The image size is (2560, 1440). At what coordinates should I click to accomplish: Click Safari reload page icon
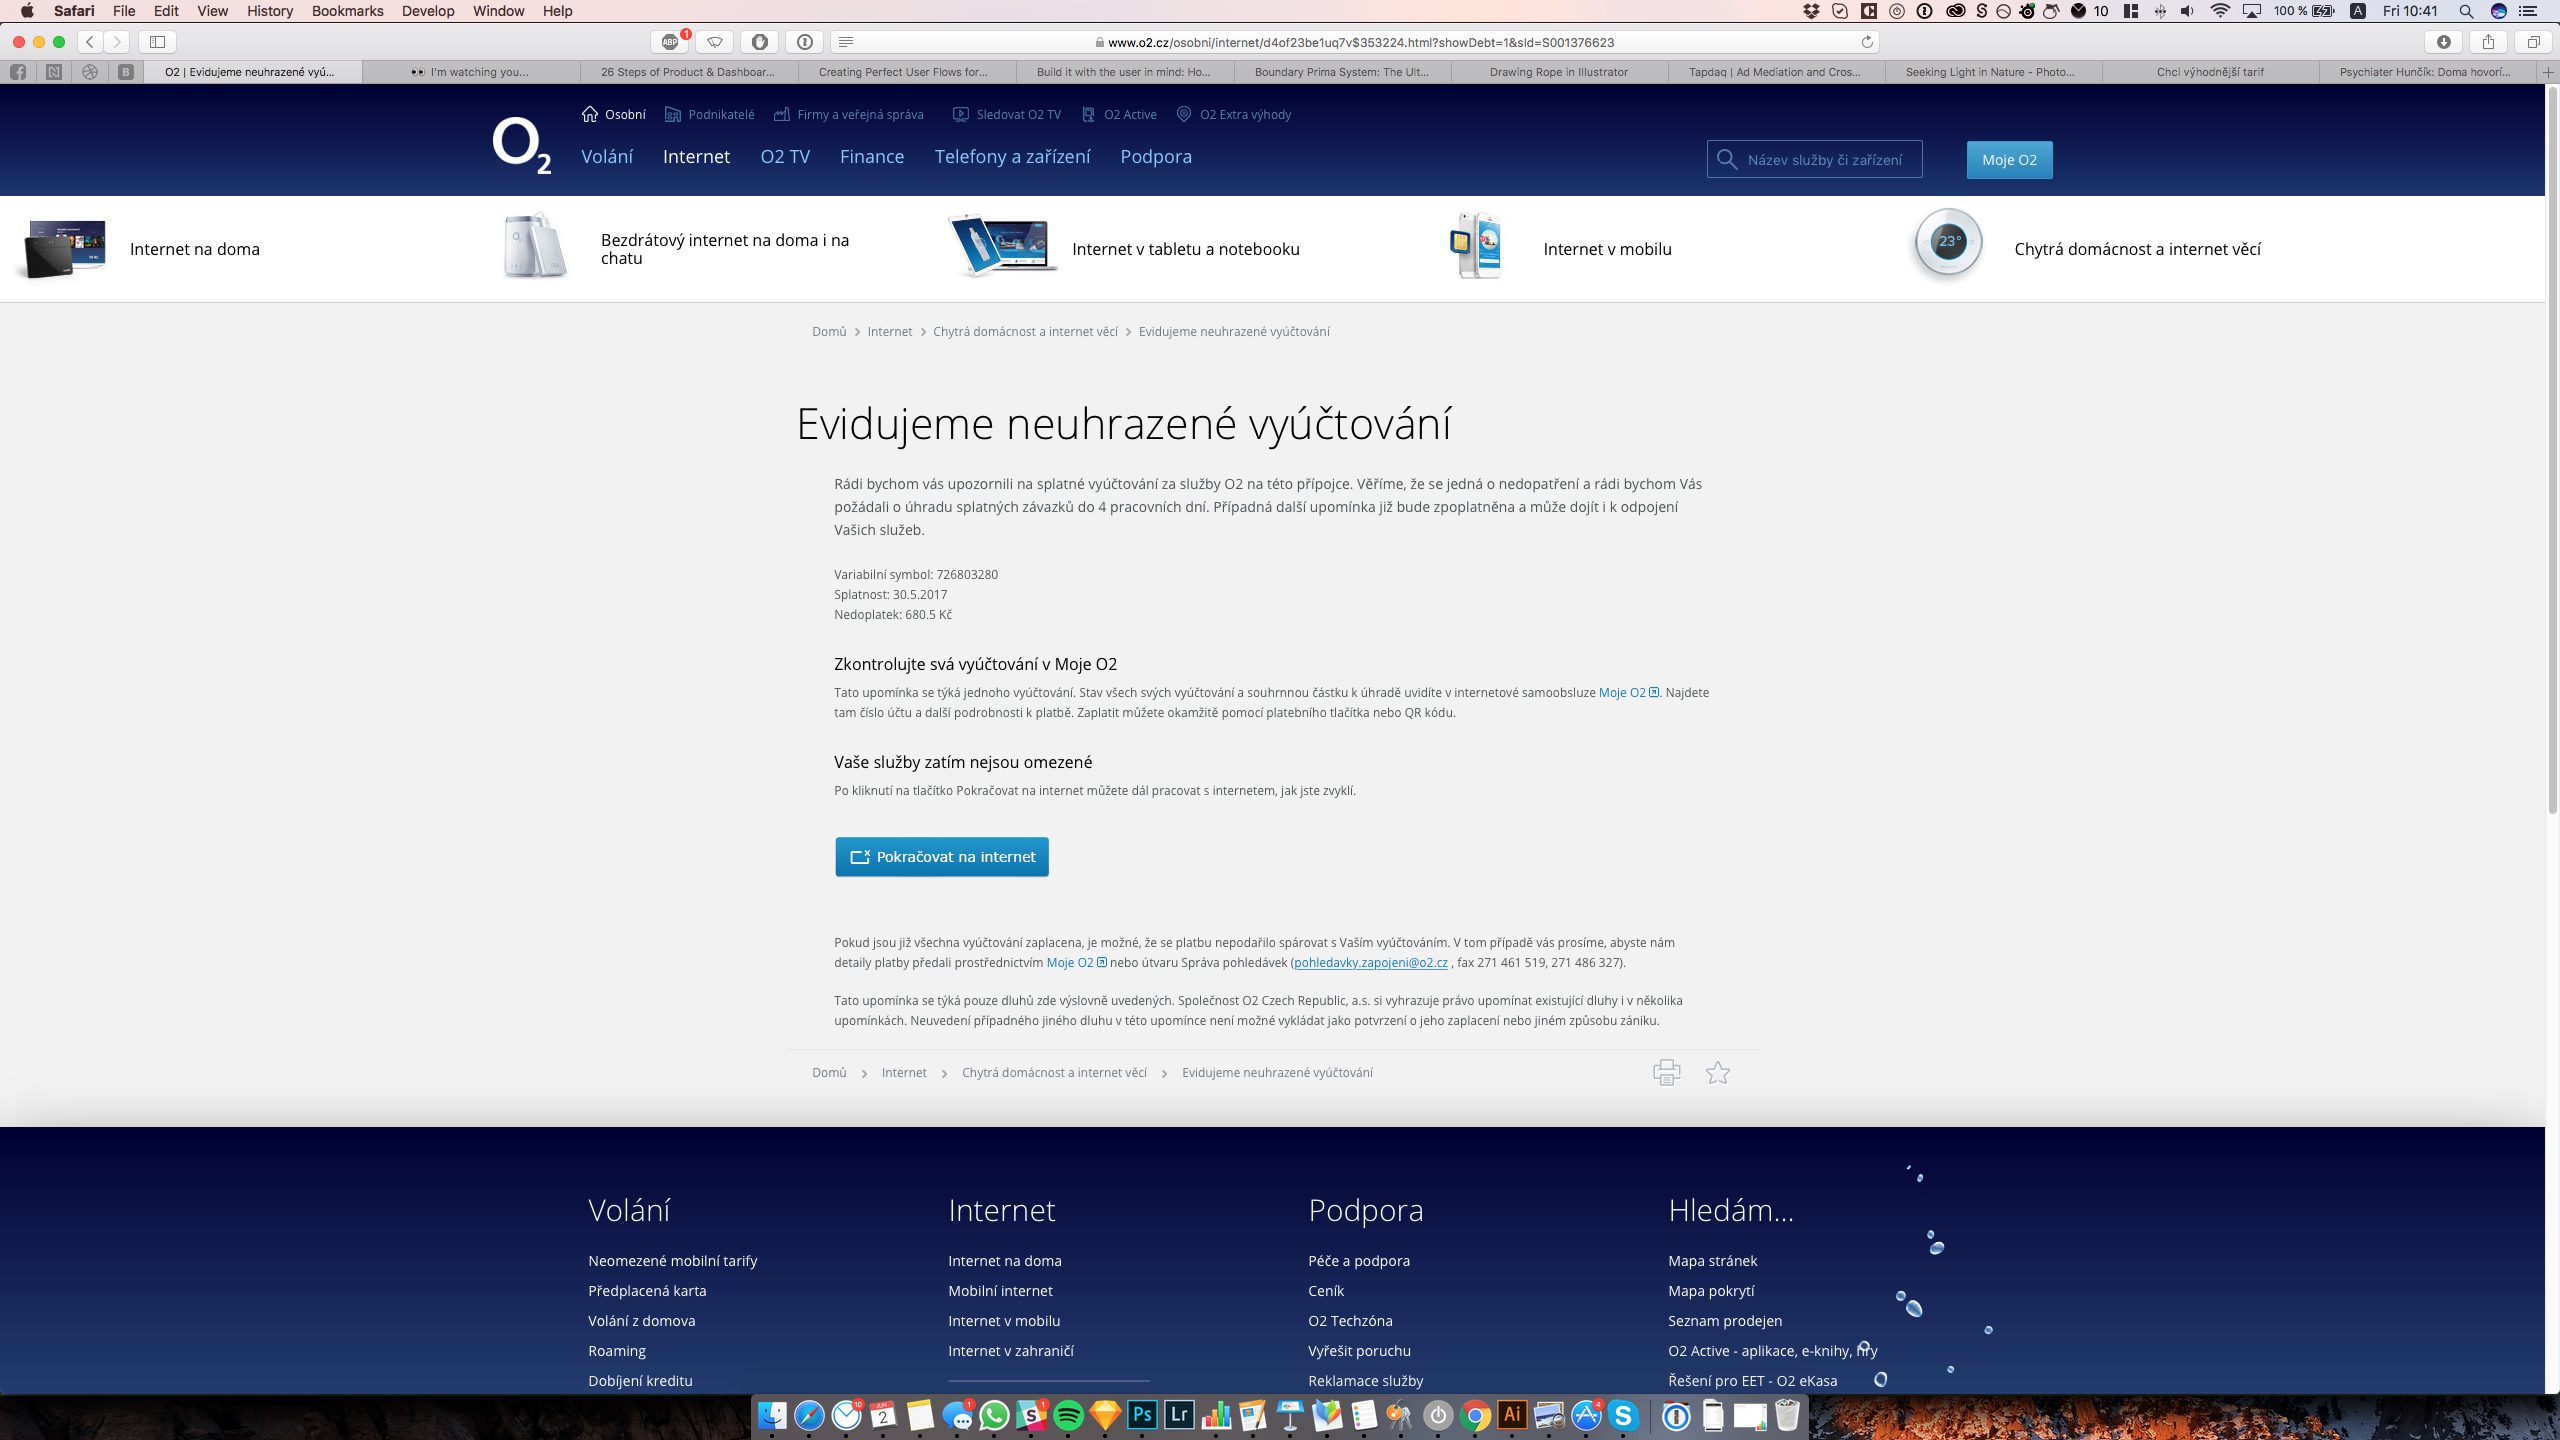click(x=1866, y=42)
